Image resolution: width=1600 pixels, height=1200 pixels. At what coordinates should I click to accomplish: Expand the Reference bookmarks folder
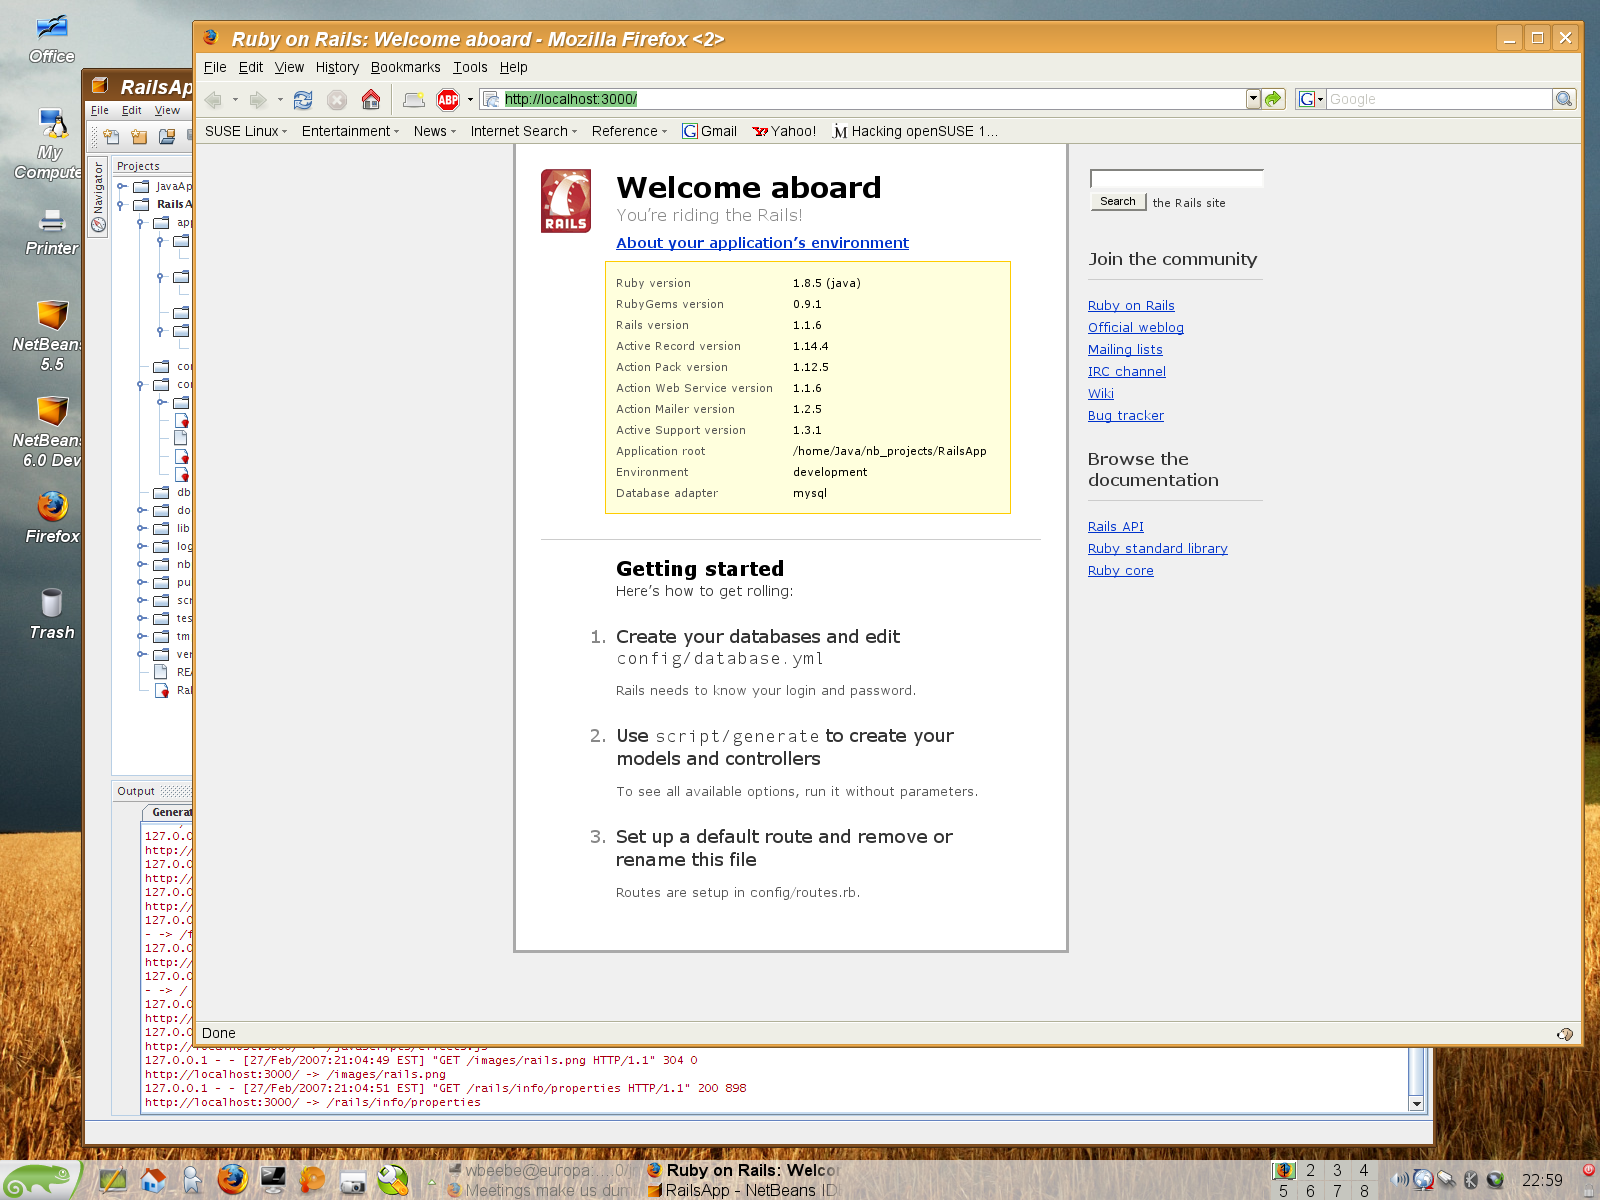(x=629, y=131)
